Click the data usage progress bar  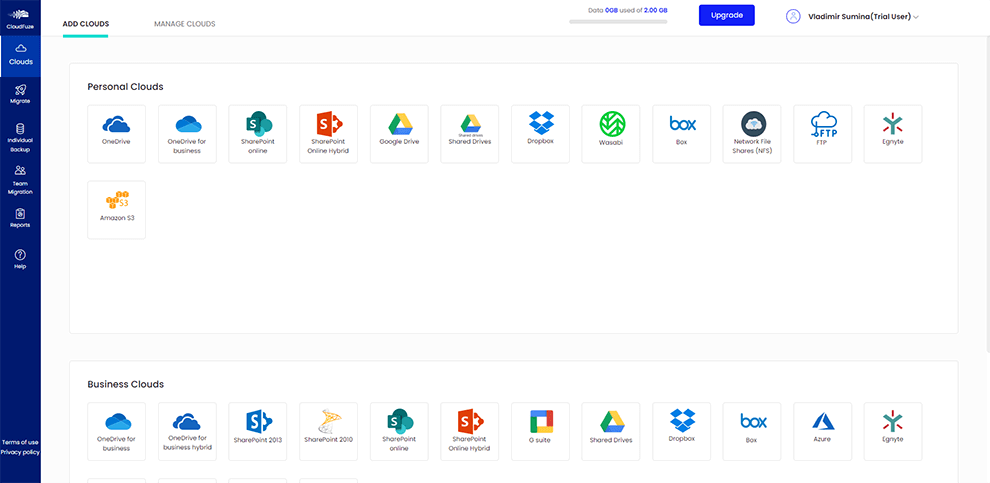618,21
